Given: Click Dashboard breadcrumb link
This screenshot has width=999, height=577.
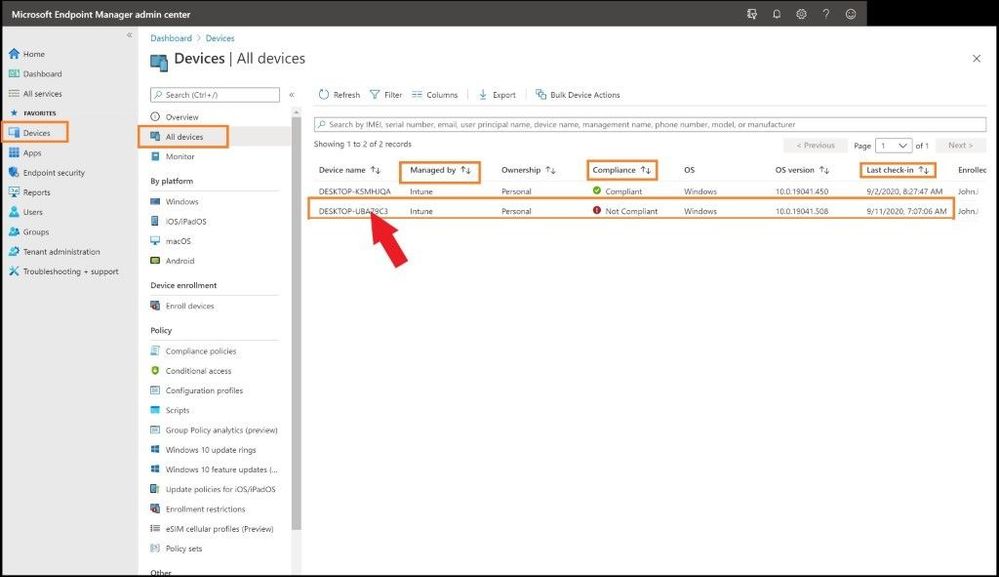Looking at the screenshot, I should pos(171,38).
